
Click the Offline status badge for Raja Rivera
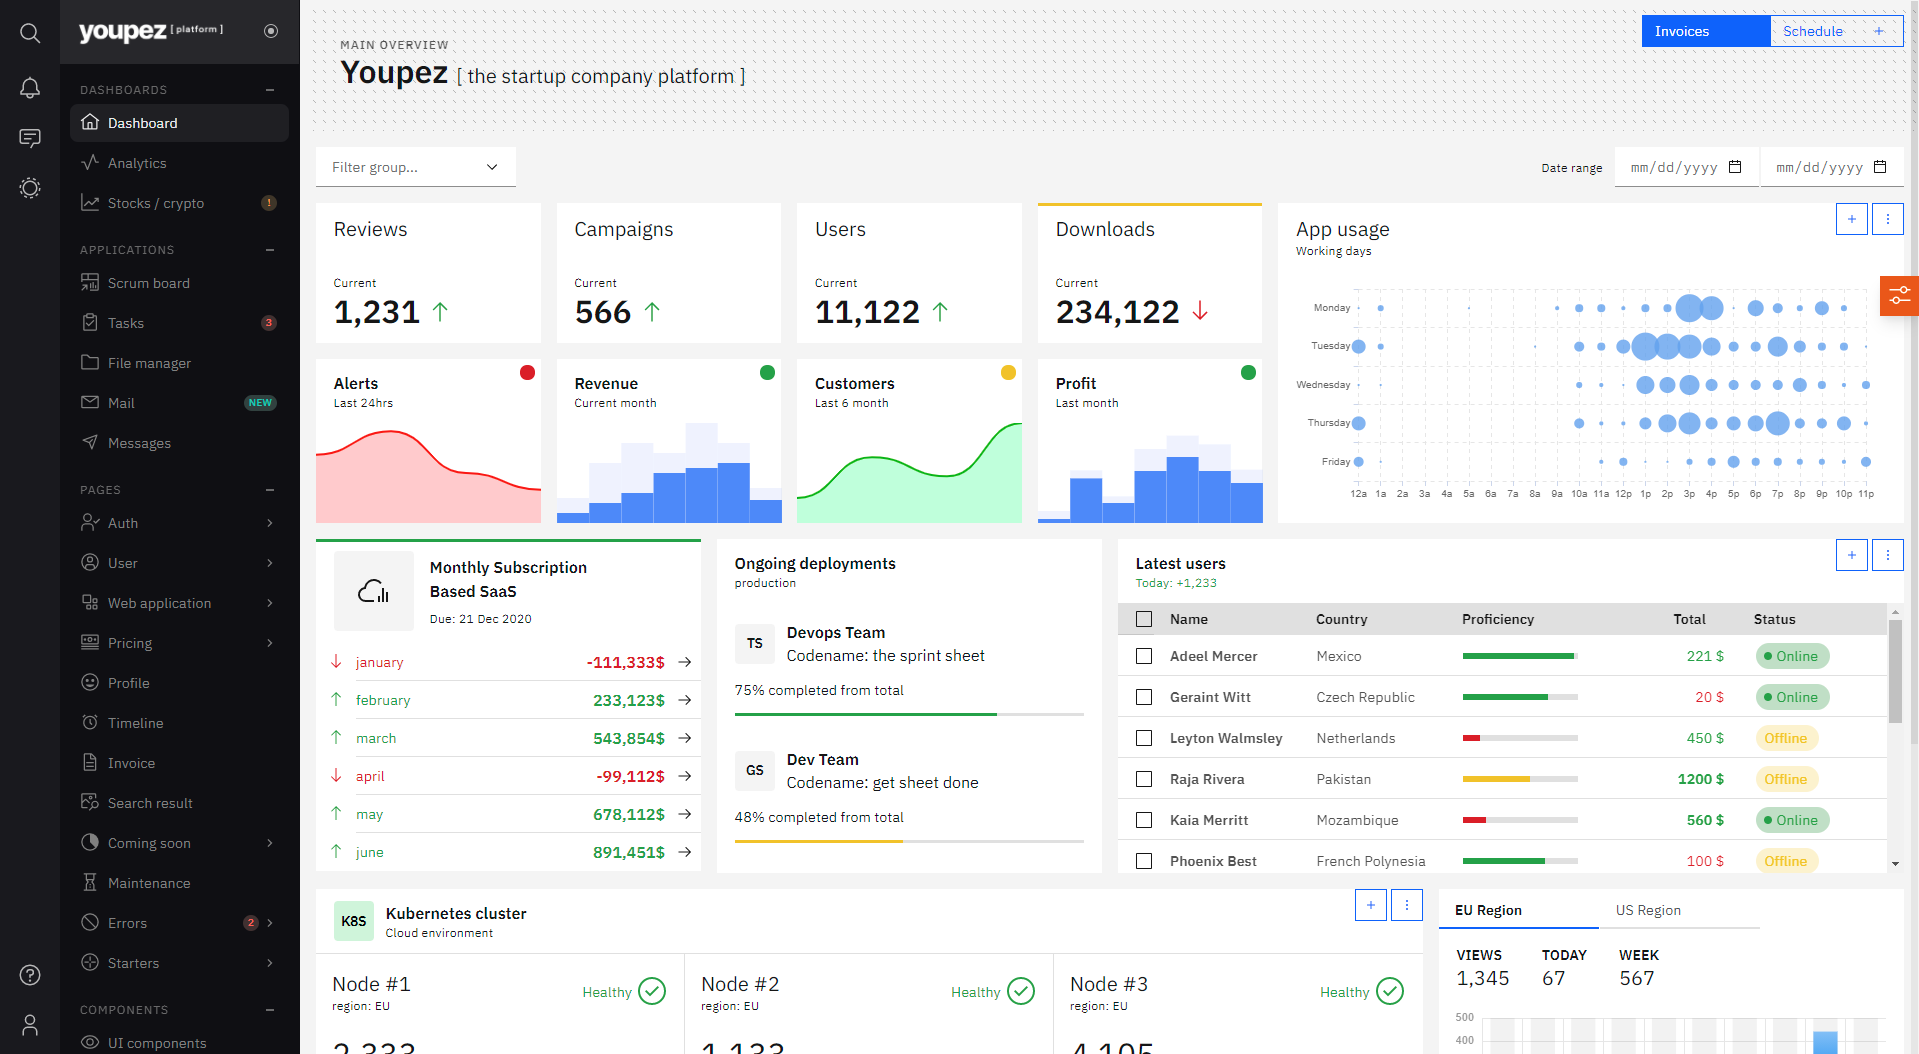(x=1786, y=779)
